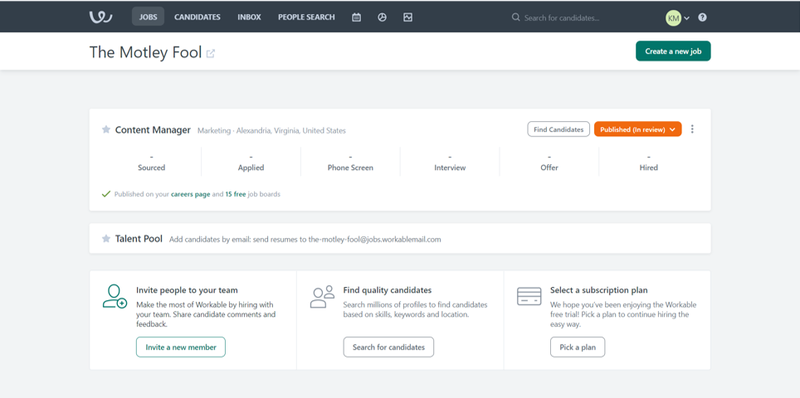Open the Published (In review) dropdown

[x=638, y=129]
